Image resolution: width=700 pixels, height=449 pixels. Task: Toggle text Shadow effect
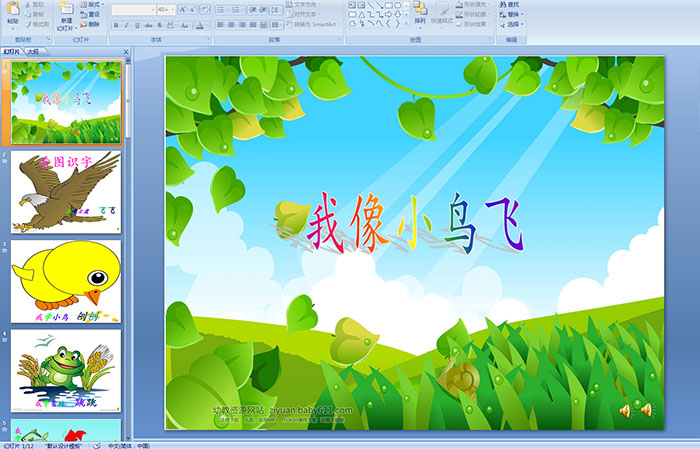click(x=159, y=25)
